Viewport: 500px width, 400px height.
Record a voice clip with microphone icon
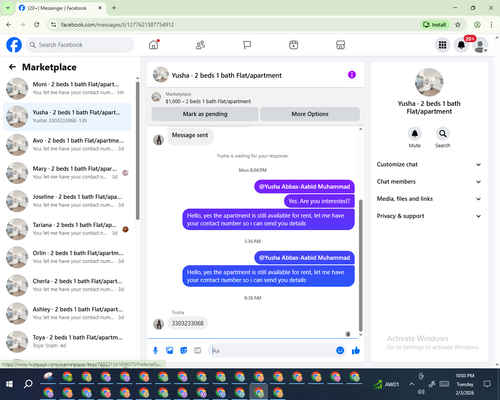(x=155, y=350)
